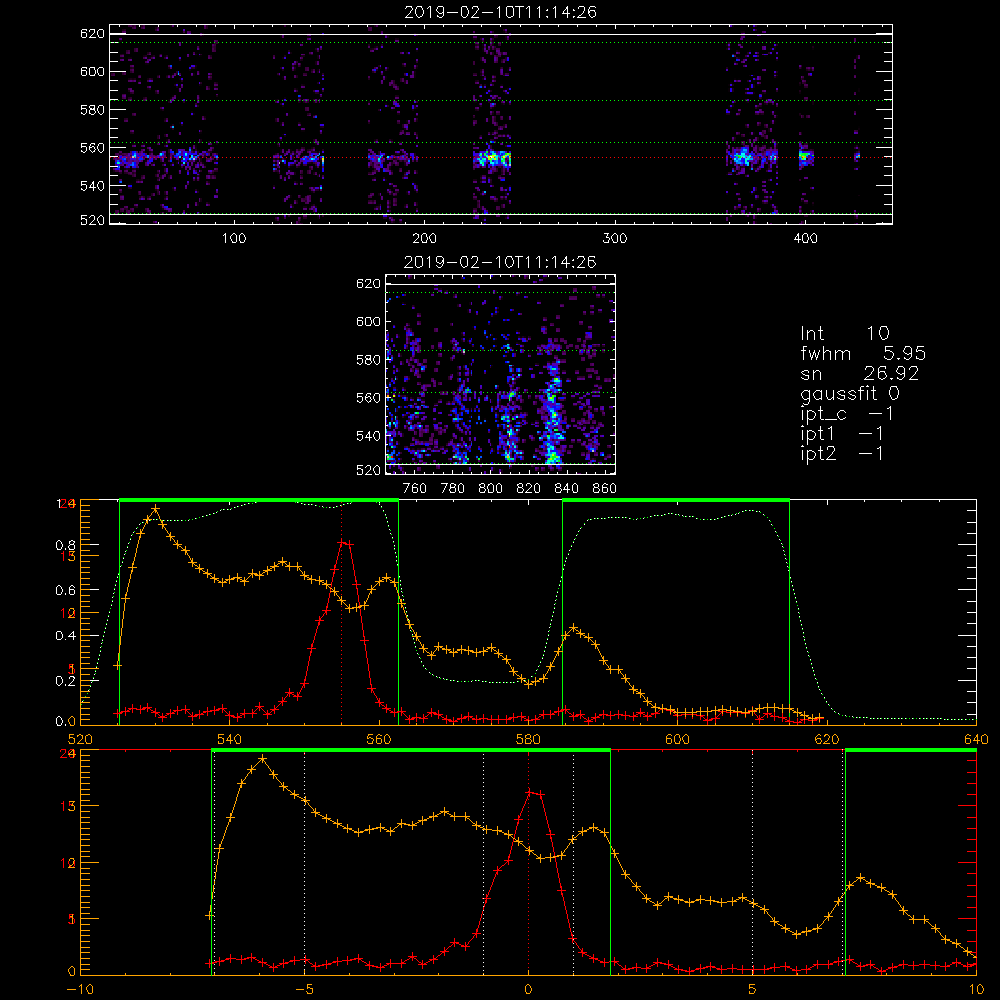Click the 'gaussfit 0' parameter line

pos(849,393)
